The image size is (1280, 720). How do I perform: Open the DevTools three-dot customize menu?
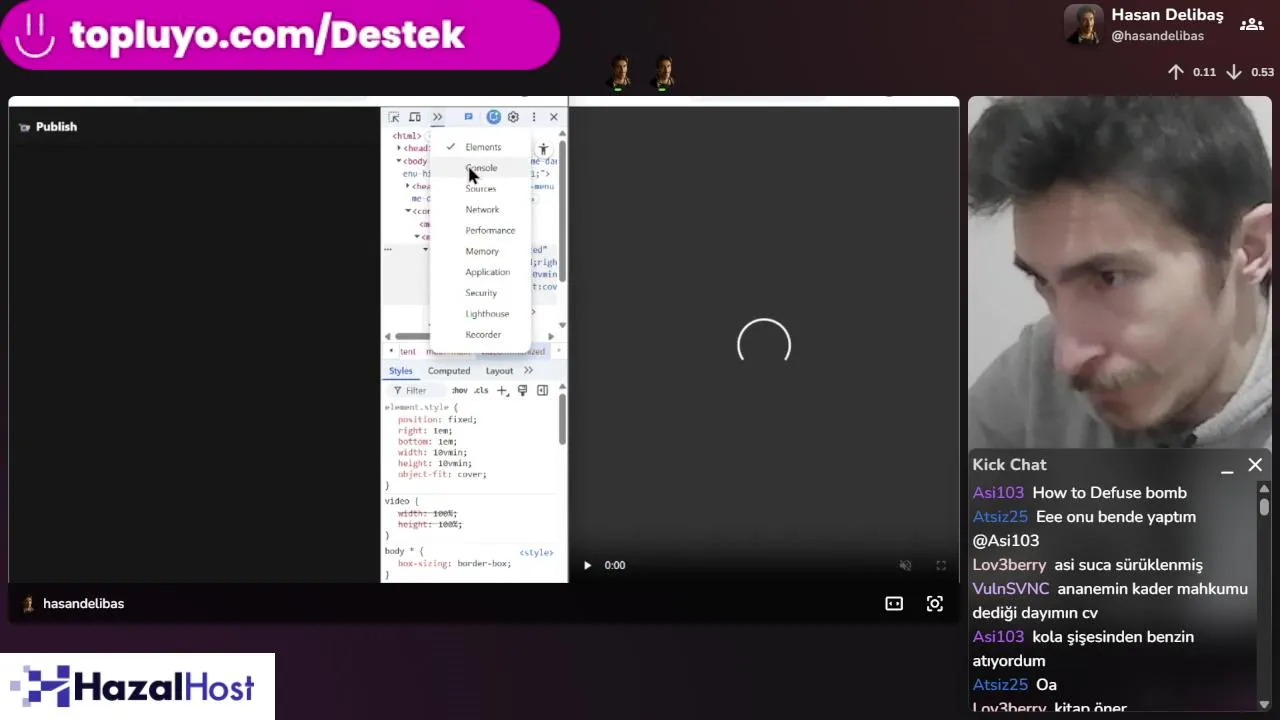(x=534, y=117)
